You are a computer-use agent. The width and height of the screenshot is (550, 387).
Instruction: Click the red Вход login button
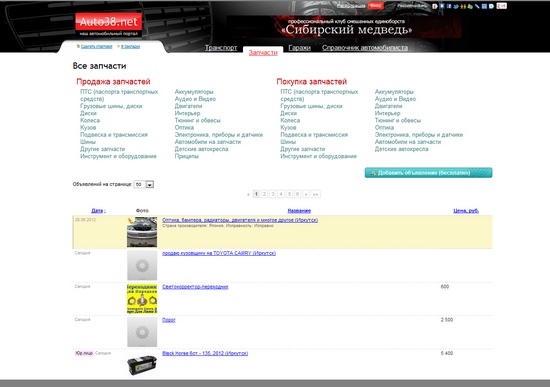tap(375, 6)
